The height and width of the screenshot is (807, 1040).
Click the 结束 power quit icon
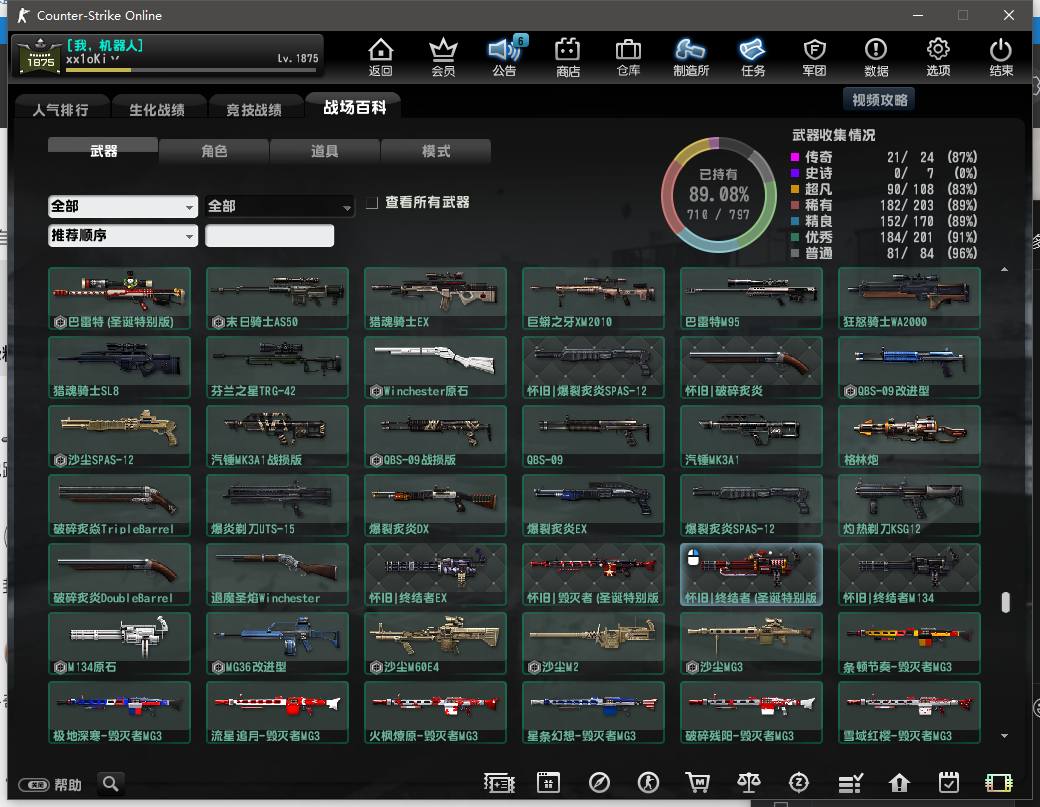(1000, 56)
